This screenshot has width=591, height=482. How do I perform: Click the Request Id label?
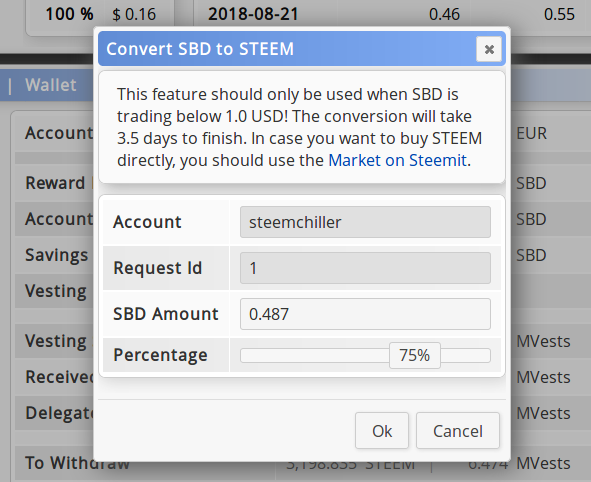[x=158, y=268]
